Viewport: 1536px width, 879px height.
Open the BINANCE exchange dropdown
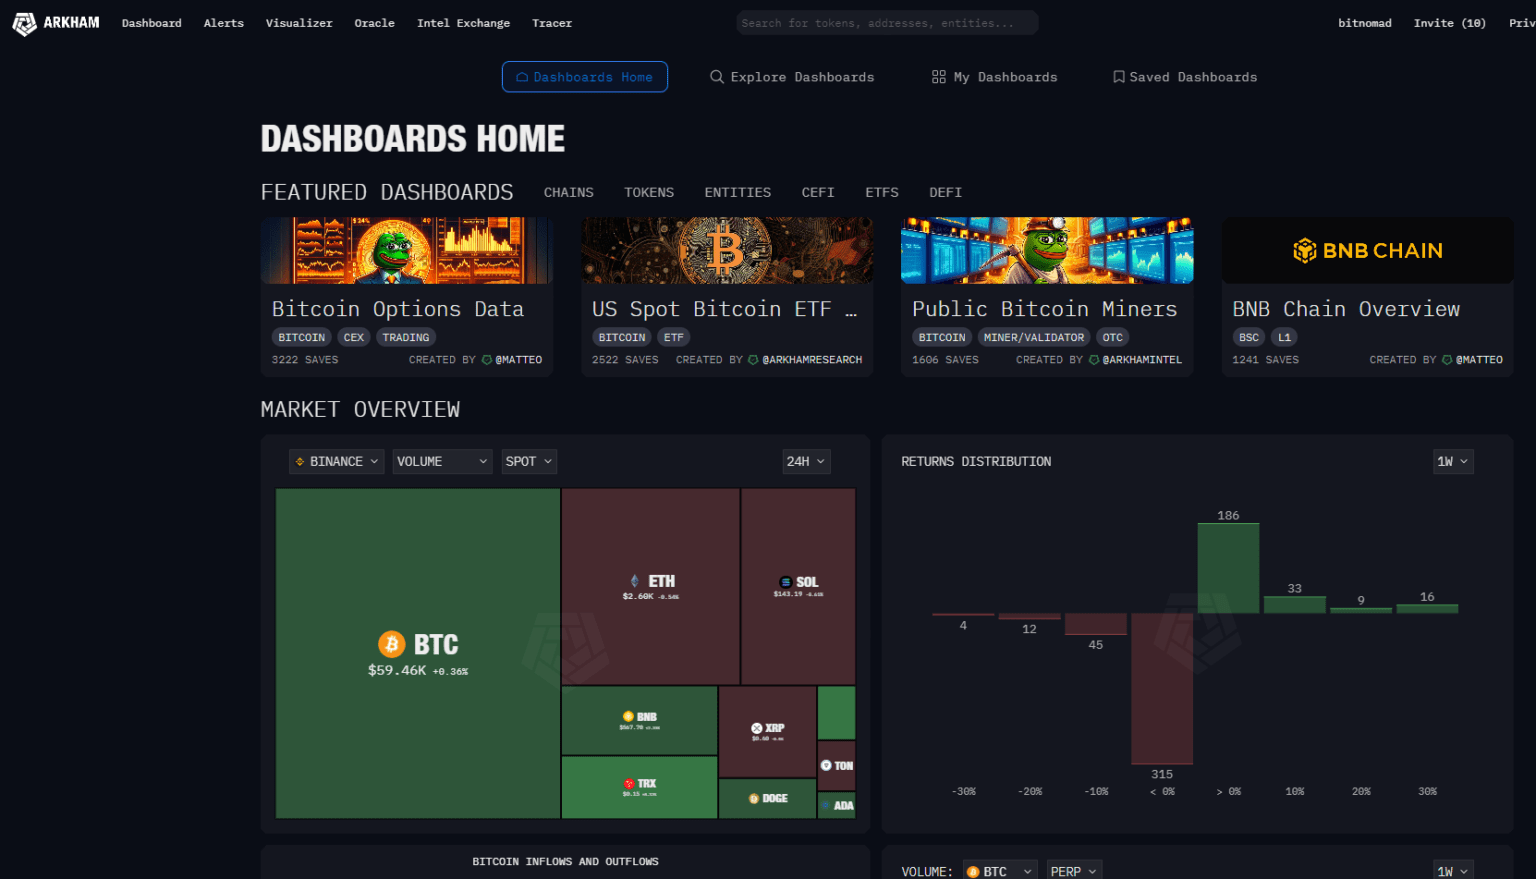(336, 461)
